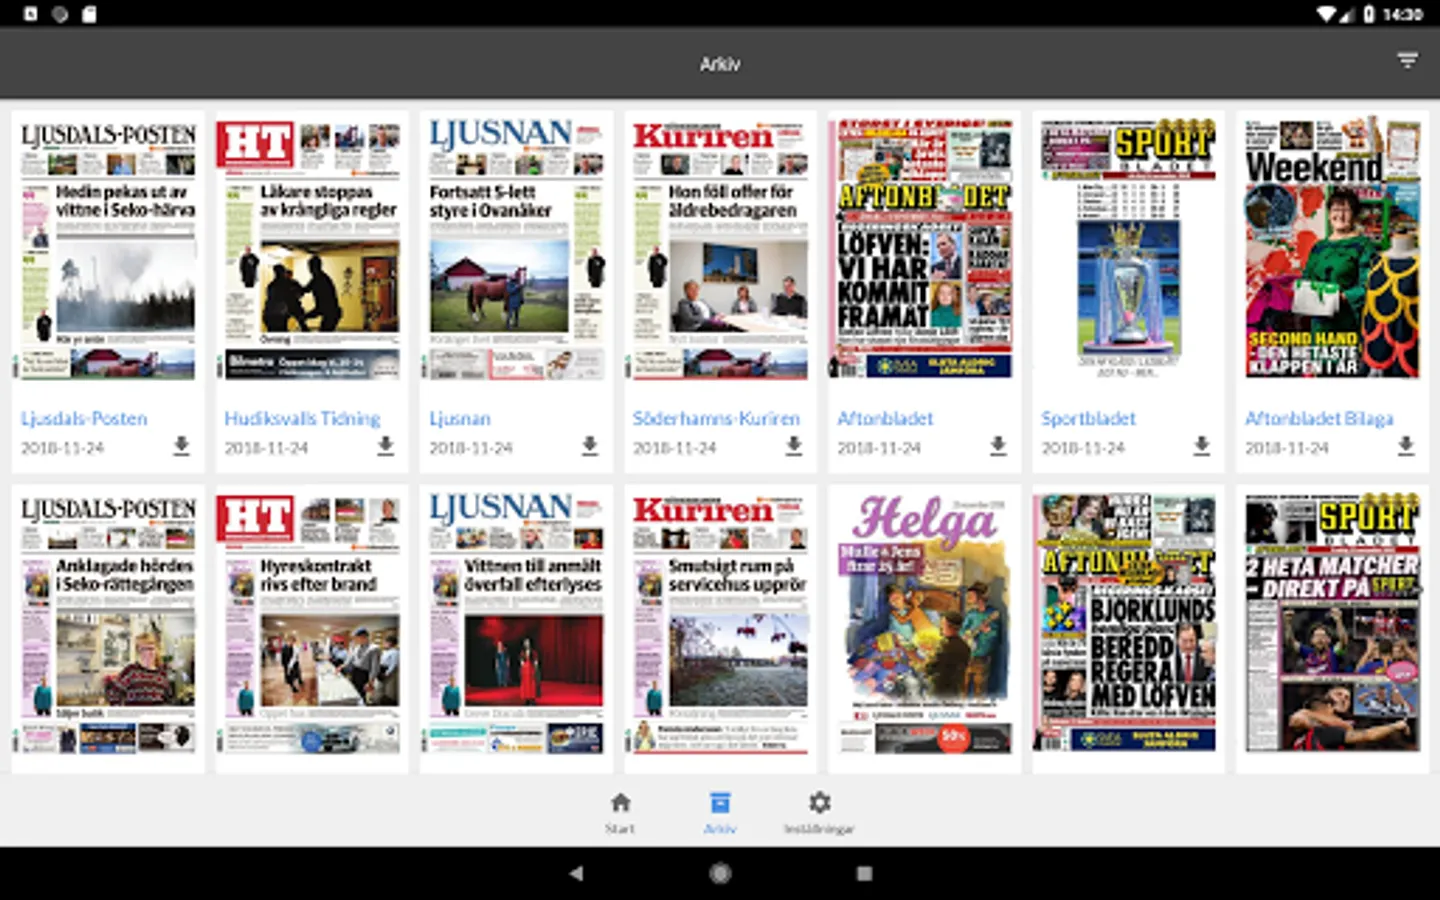Image resolution: width=1440 pixels, height=900 pixels.
Task: Go to the Start tab
Action: 620,812
